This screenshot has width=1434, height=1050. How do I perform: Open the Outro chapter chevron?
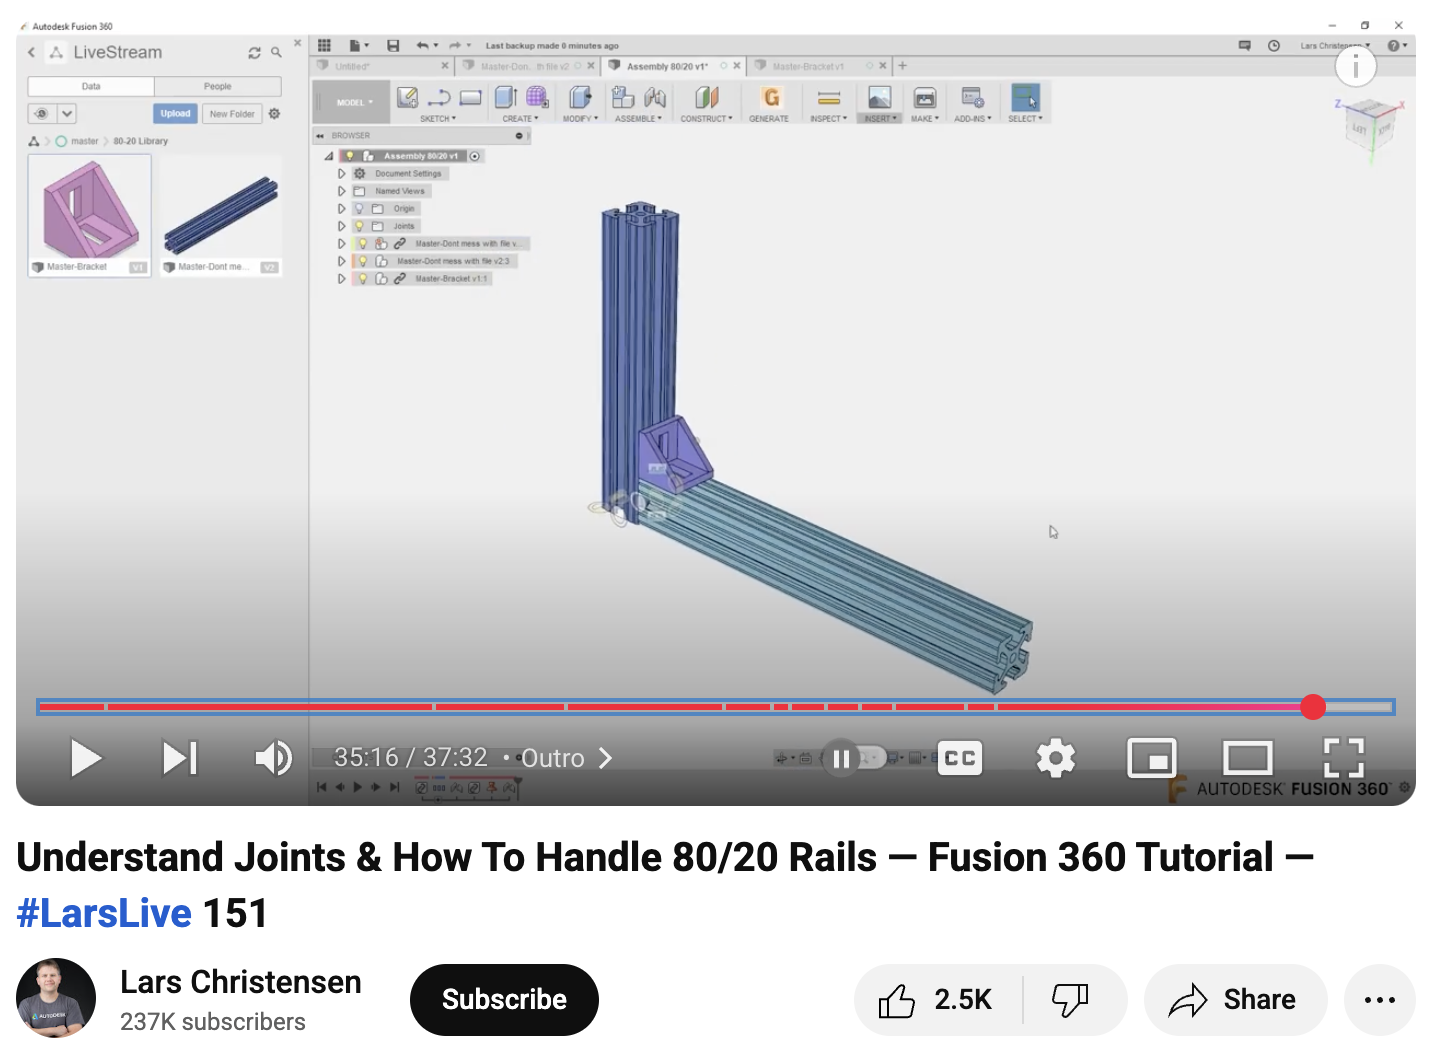605,758
